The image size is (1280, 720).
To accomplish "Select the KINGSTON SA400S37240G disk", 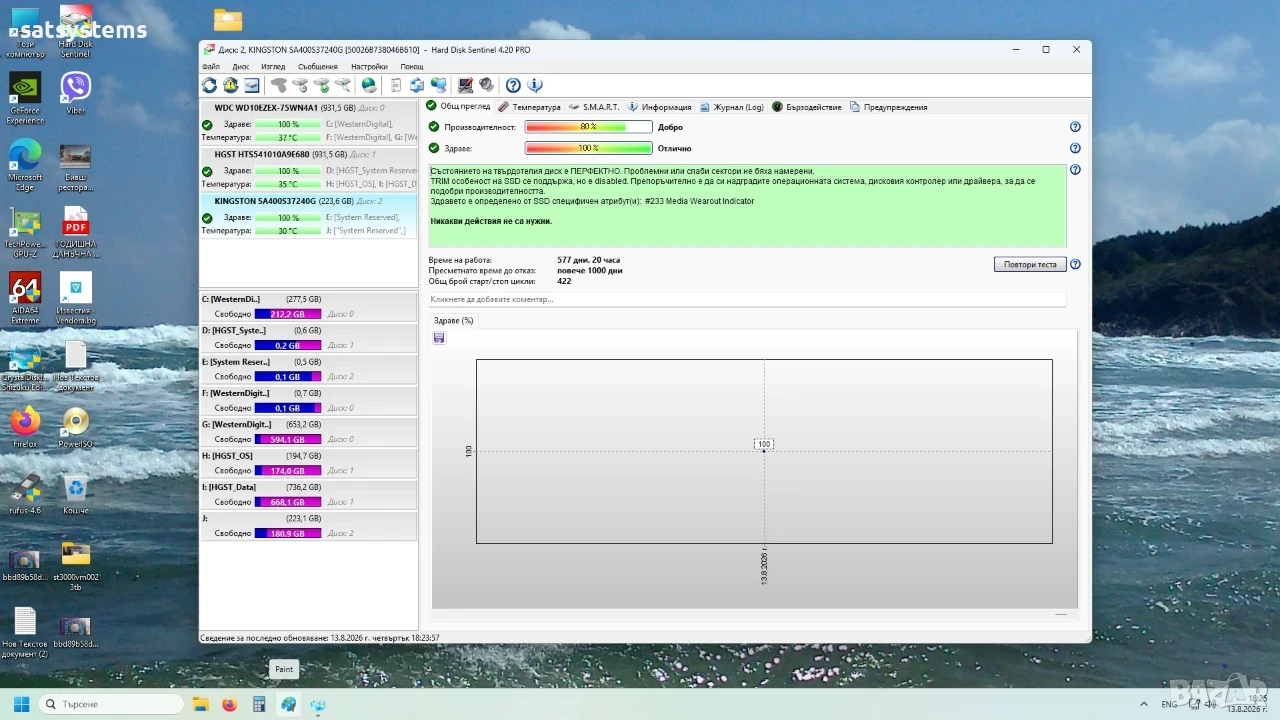I will [308, 217].
